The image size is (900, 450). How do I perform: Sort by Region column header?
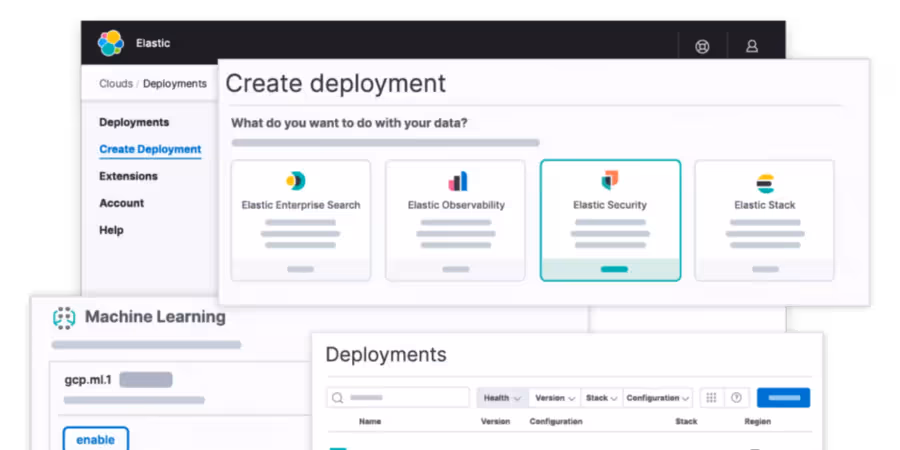758,421
